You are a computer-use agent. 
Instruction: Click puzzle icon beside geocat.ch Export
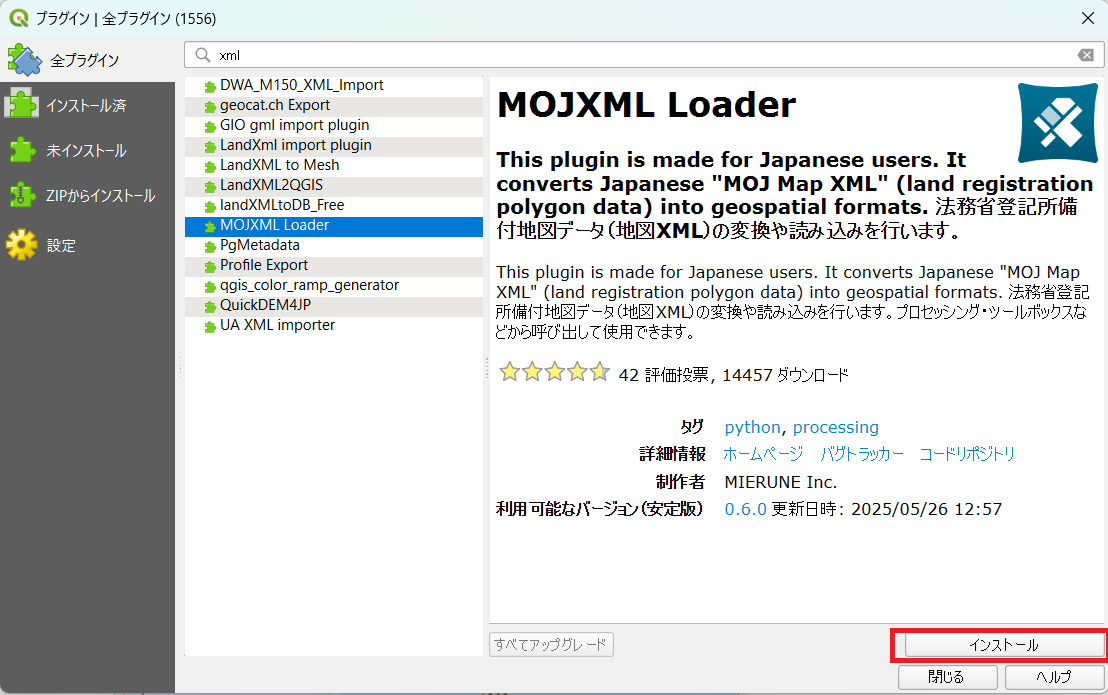pyautogui.click(x=210, y=107)
